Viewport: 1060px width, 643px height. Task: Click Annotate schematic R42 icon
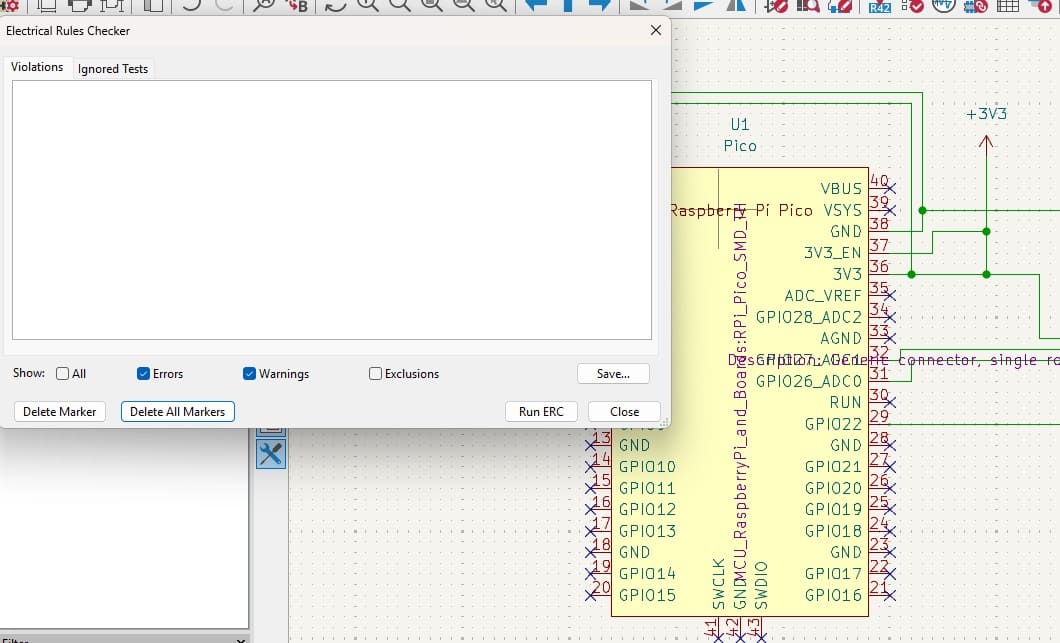coord(880,6)
